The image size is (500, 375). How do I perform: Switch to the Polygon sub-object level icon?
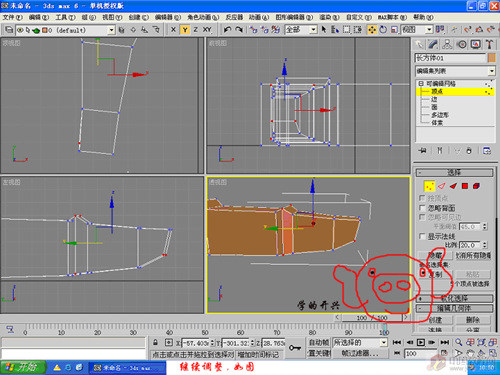[x=465, y=186]
